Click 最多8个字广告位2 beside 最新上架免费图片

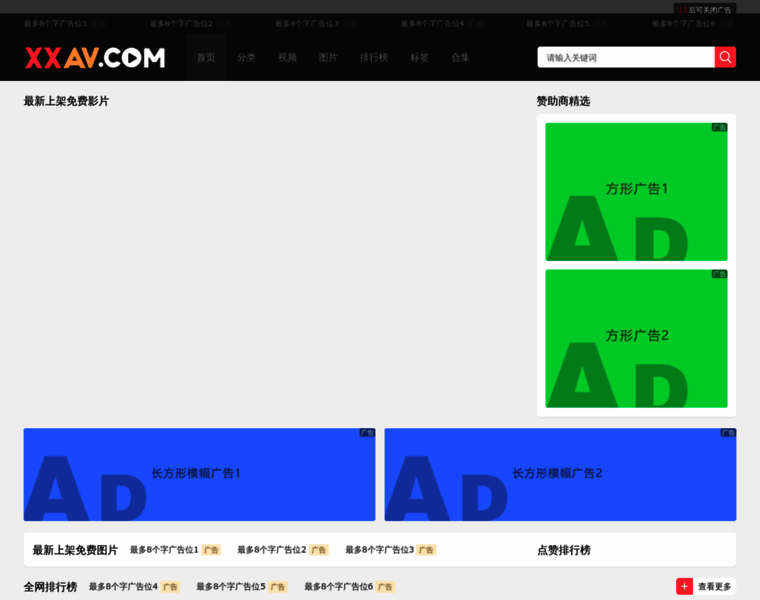point(271,550)
